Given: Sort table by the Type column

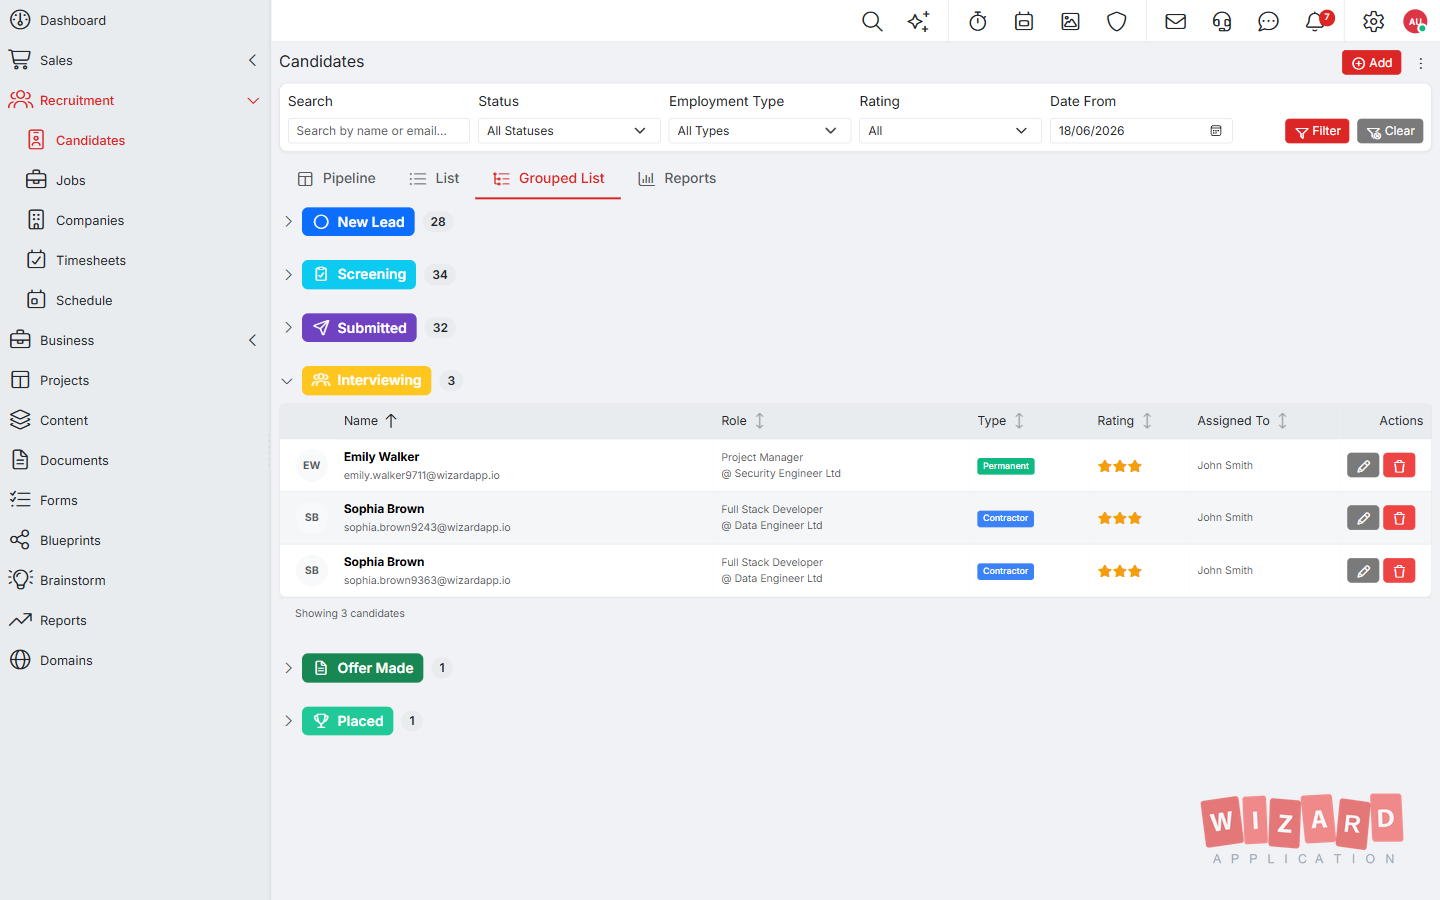Looking at the screenshot, I should [x=1001, y=421].
